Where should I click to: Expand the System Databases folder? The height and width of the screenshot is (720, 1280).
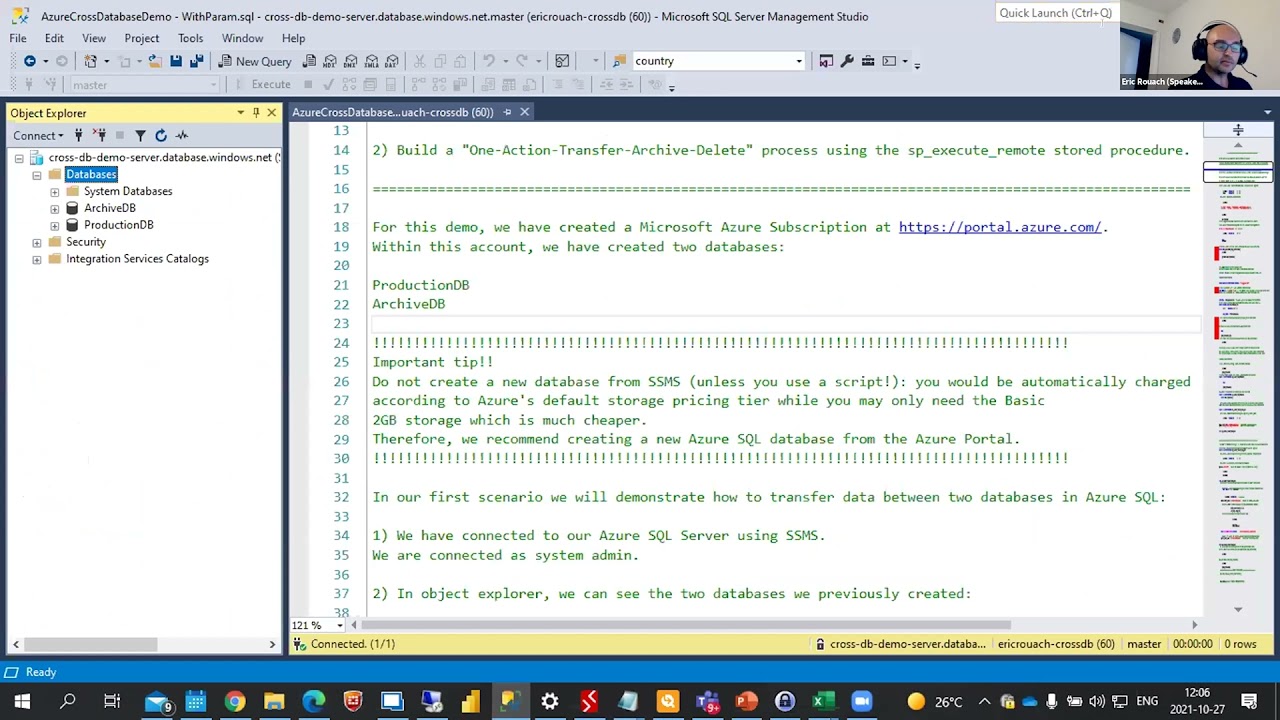(x=55, y=191)
